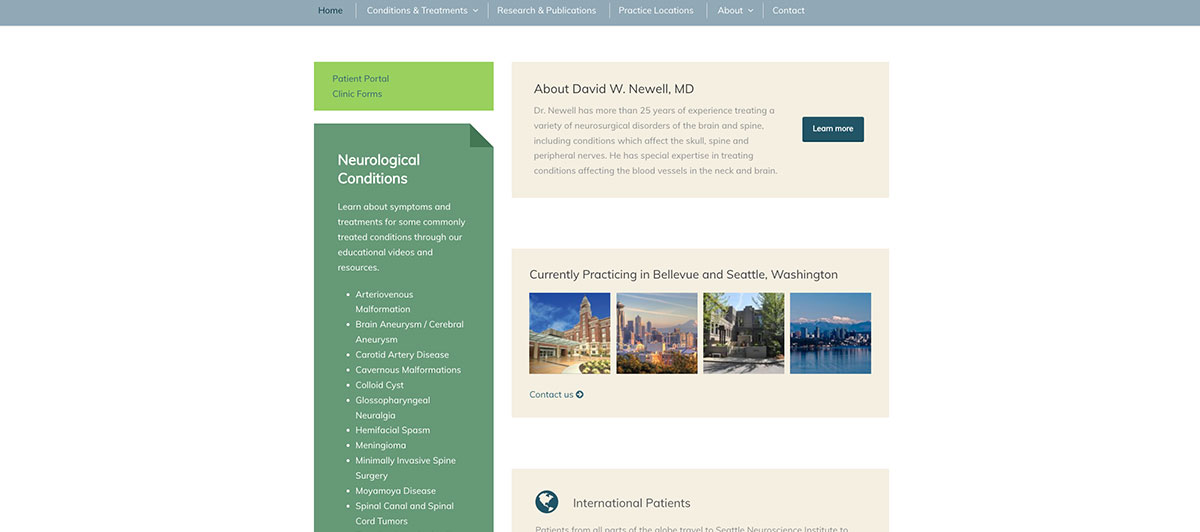Open Colloid Cyst link

380,385
